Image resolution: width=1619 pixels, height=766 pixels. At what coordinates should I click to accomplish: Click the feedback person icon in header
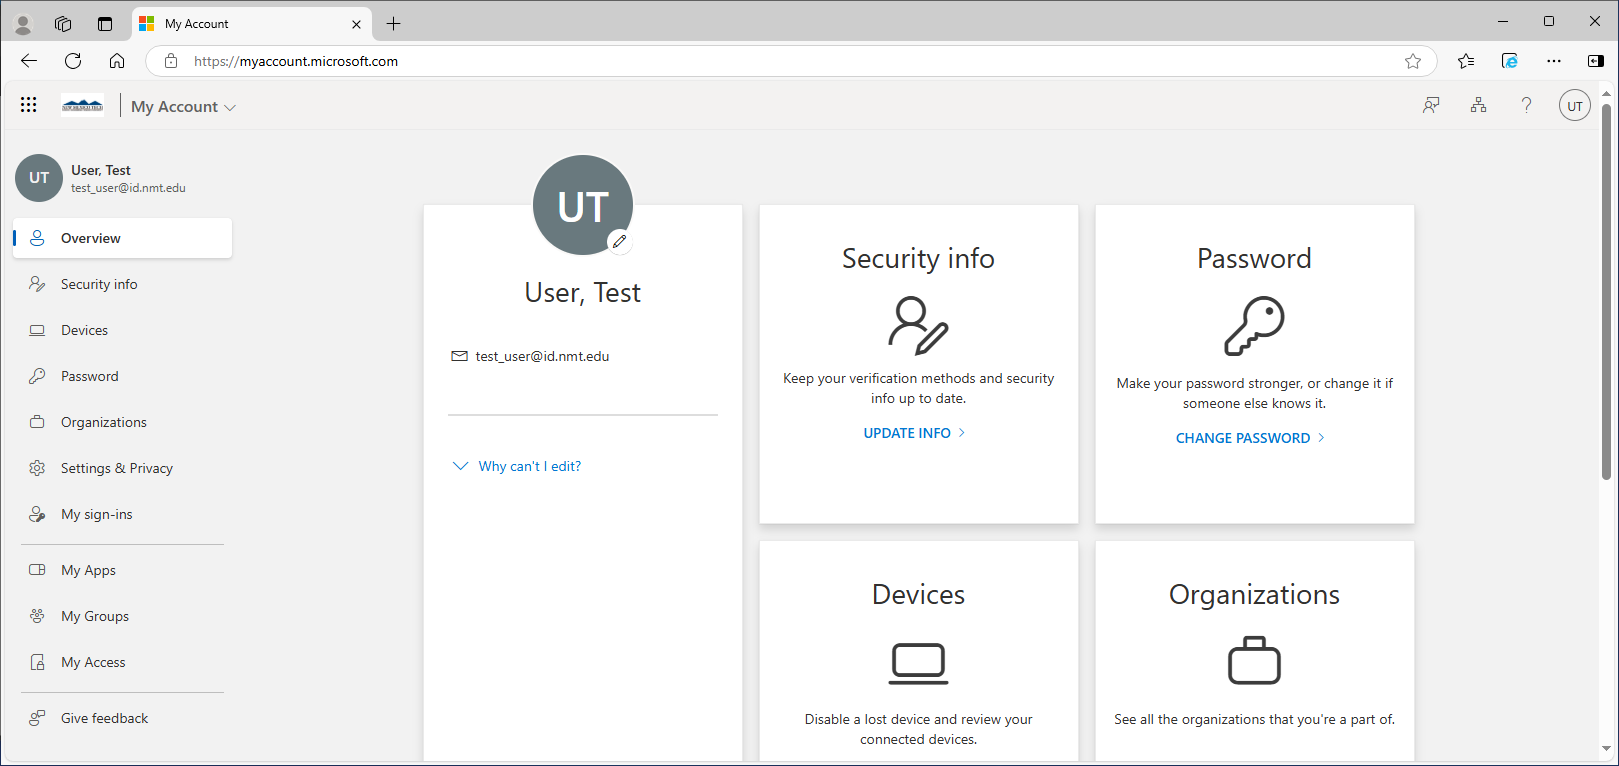[x=1431, y=105]
